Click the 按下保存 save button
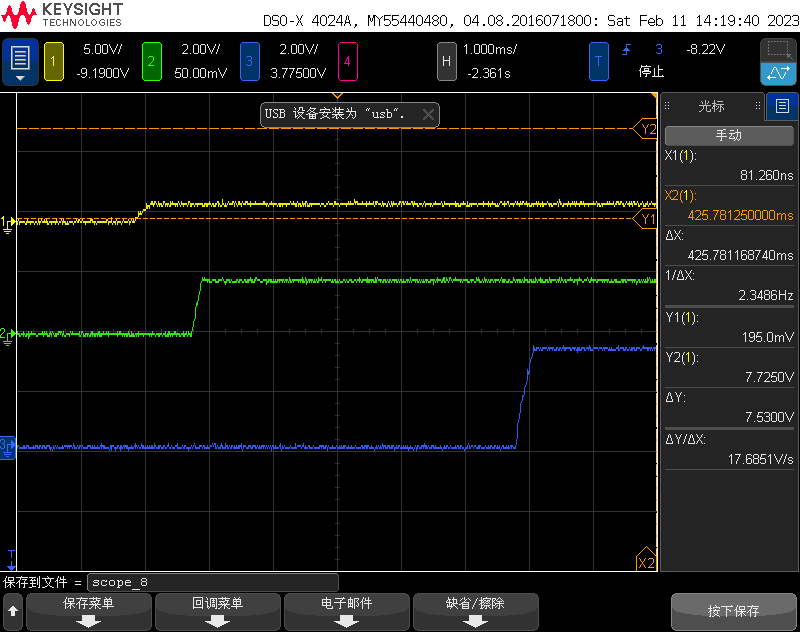Image resolution: width=800 pixels, height=632 pixels. 733,611
